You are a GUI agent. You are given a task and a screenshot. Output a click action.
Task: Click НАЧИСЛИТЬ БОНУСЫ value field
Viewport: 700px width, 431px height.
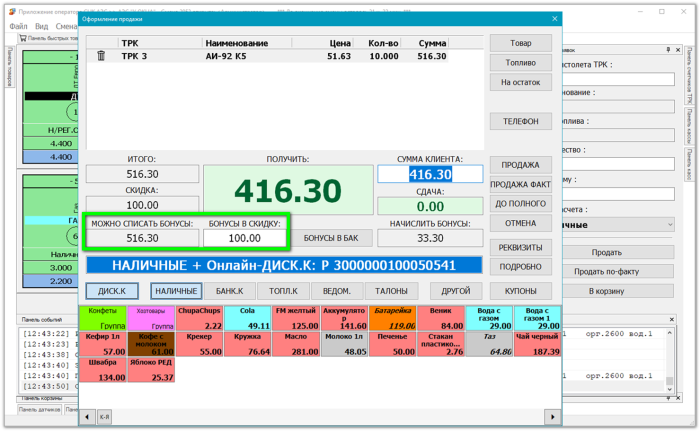coord(430,238)
